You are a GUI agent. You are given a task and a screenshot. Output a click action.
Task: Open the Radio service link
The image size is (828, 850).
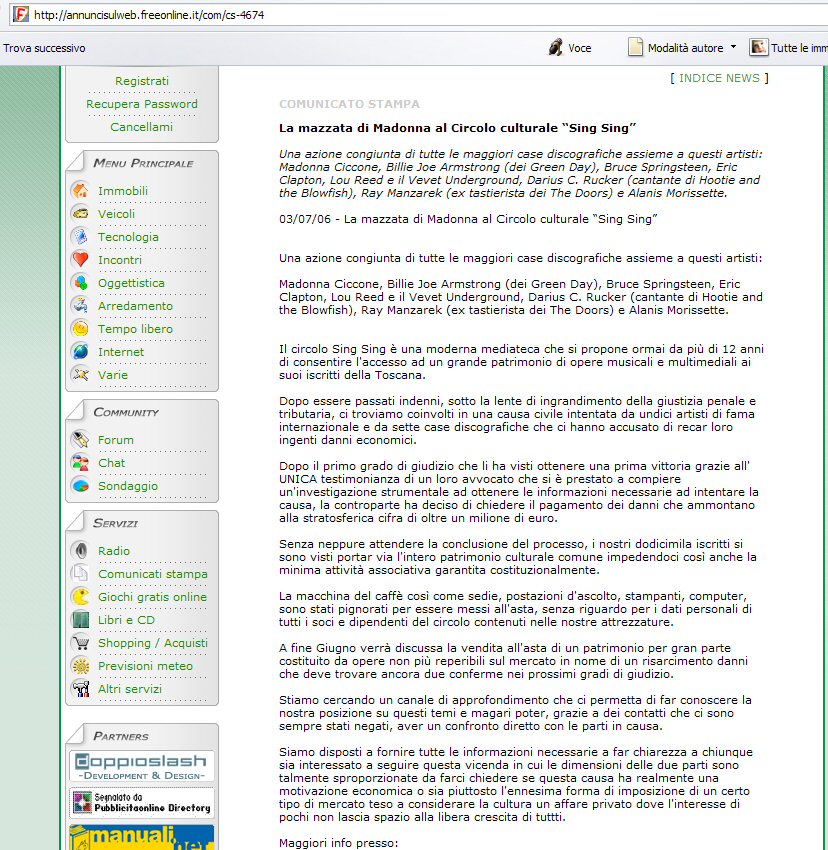coord(114,551)
